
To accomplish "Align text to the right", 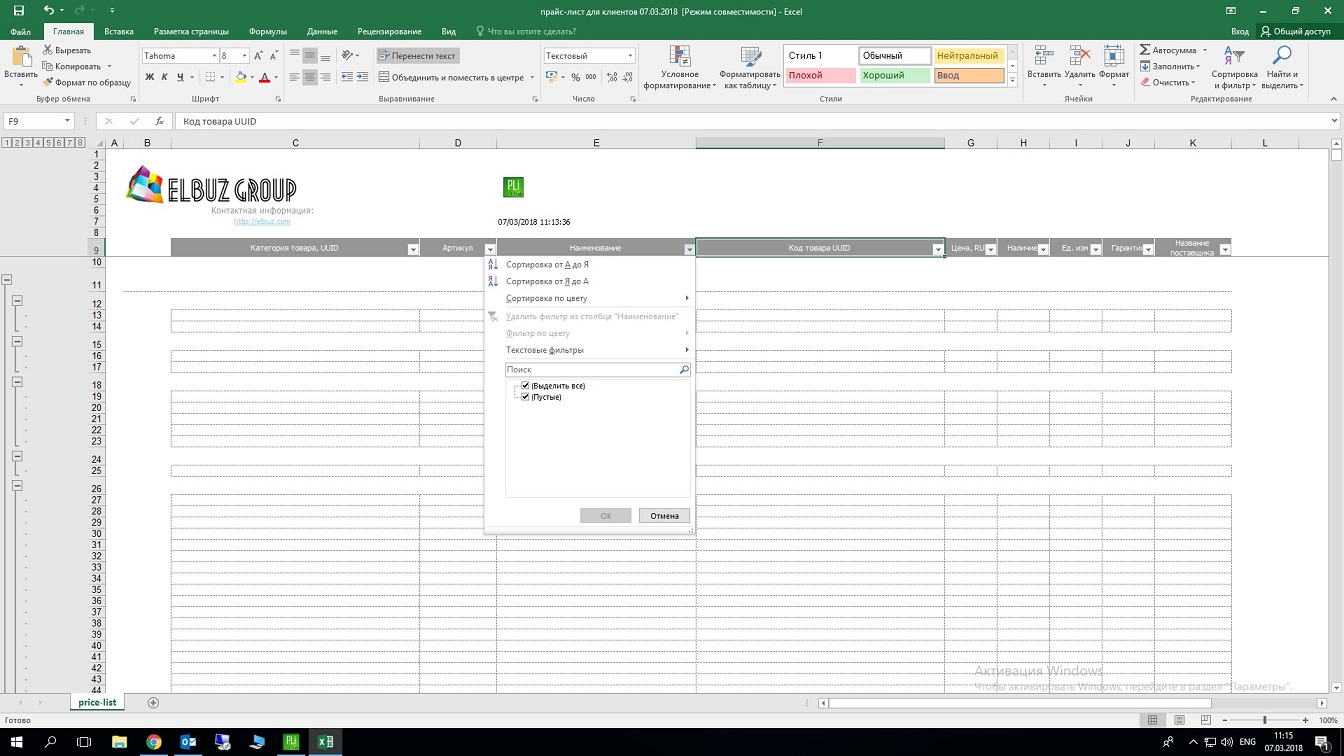I will pos(325,77).
